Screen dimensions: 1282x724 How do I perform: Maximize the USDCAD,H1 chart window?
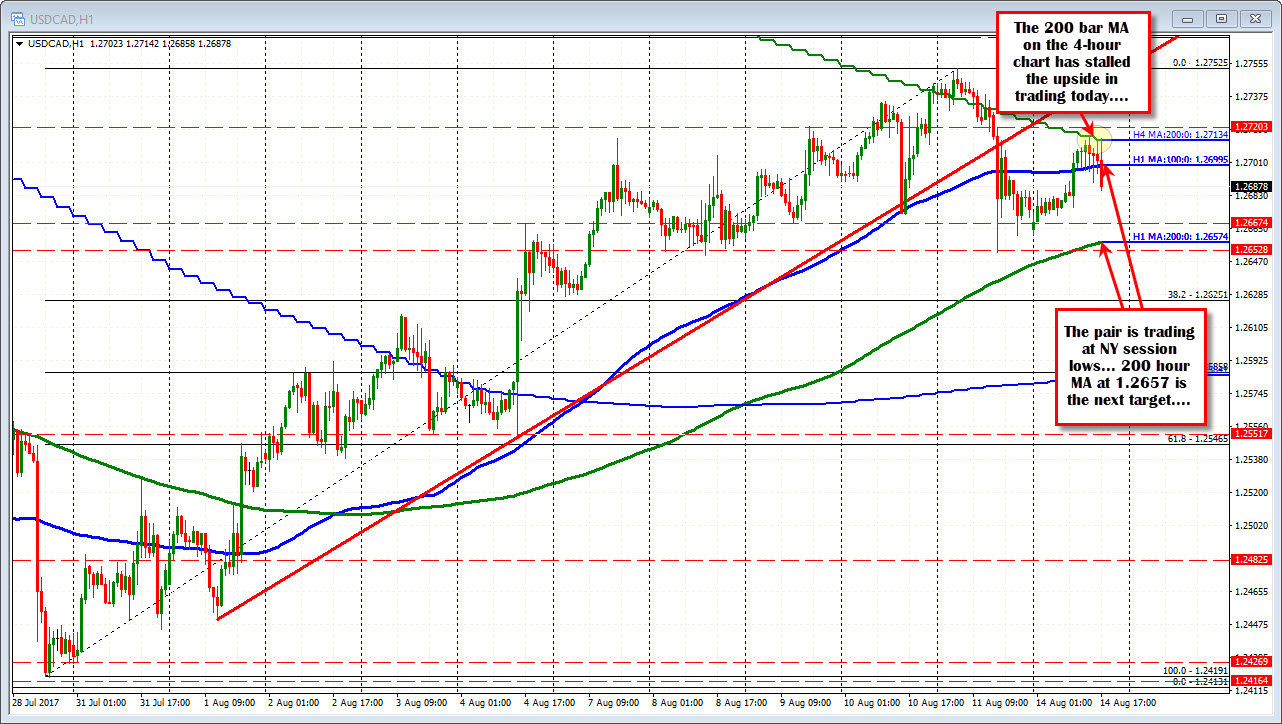1221,18
